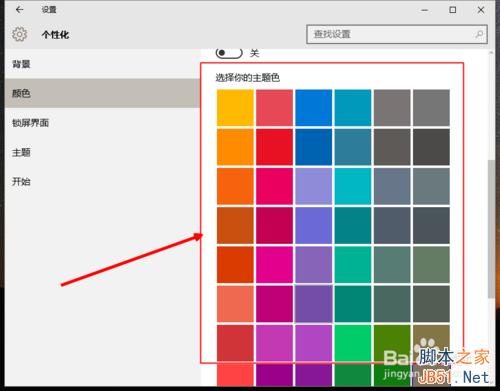Click the settings gear icon
500x391 pixels.
click(19, 34)
